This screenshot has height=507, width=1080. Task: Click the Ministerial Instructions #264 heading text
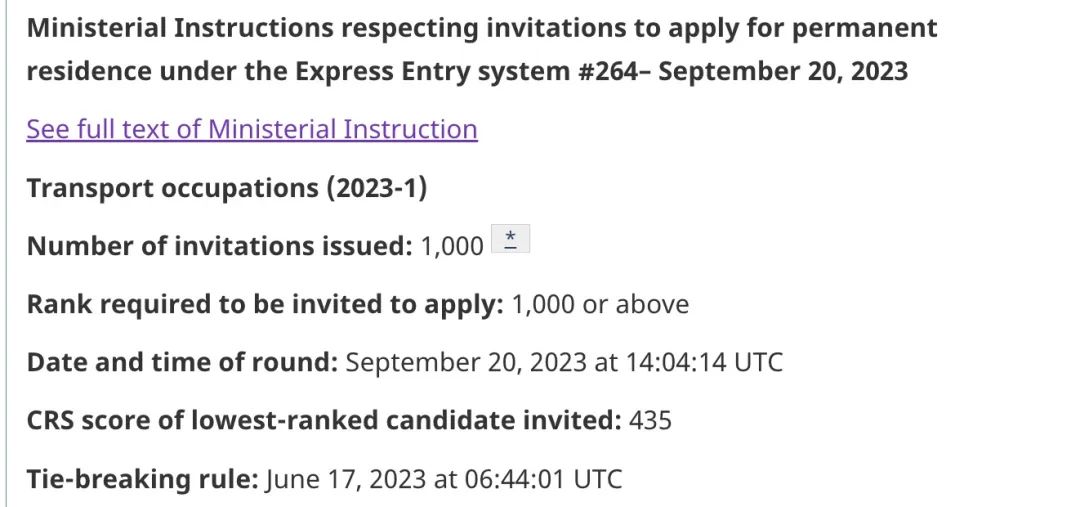coord(481,50)
